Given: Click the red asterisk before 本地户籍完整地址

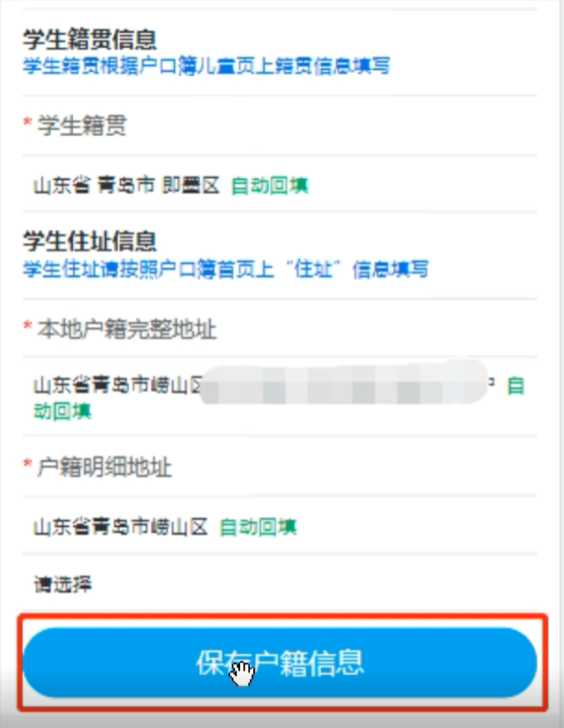Looking at the screenshot, I should (27, 326).
